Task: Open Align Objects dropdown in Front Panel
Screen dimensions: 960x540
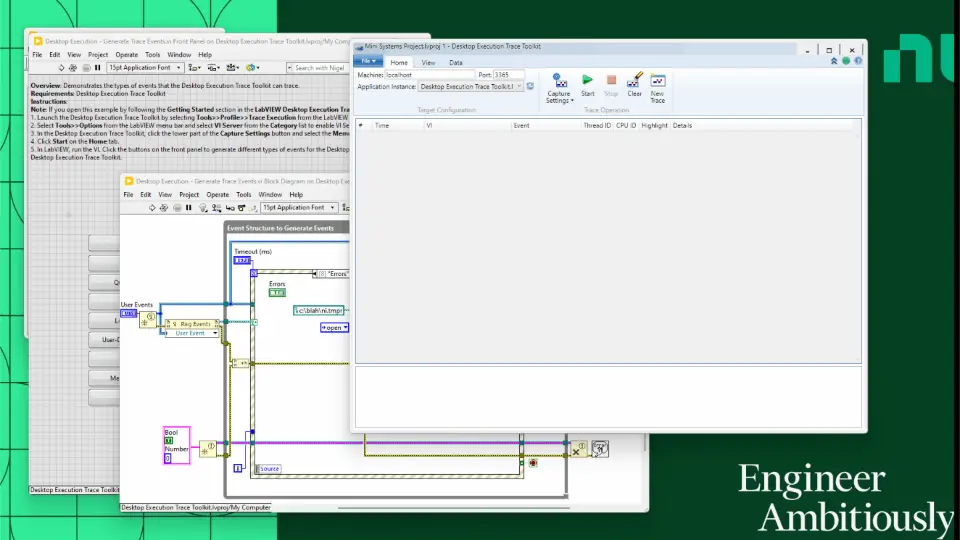Action: pos(195,68)
